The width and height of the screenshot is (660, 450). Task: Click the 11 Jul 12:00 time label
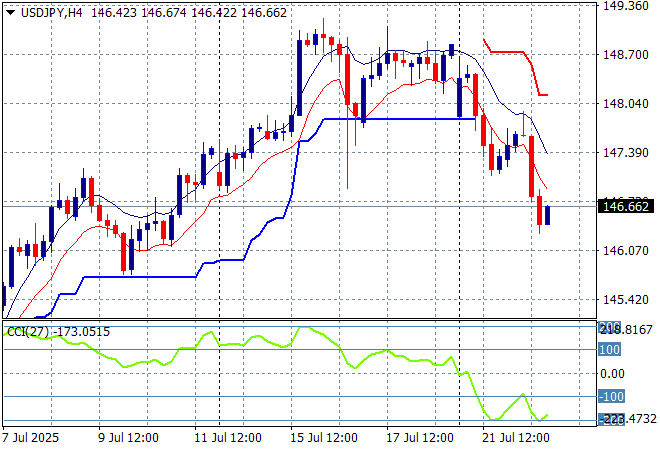(x=228, y=438)
